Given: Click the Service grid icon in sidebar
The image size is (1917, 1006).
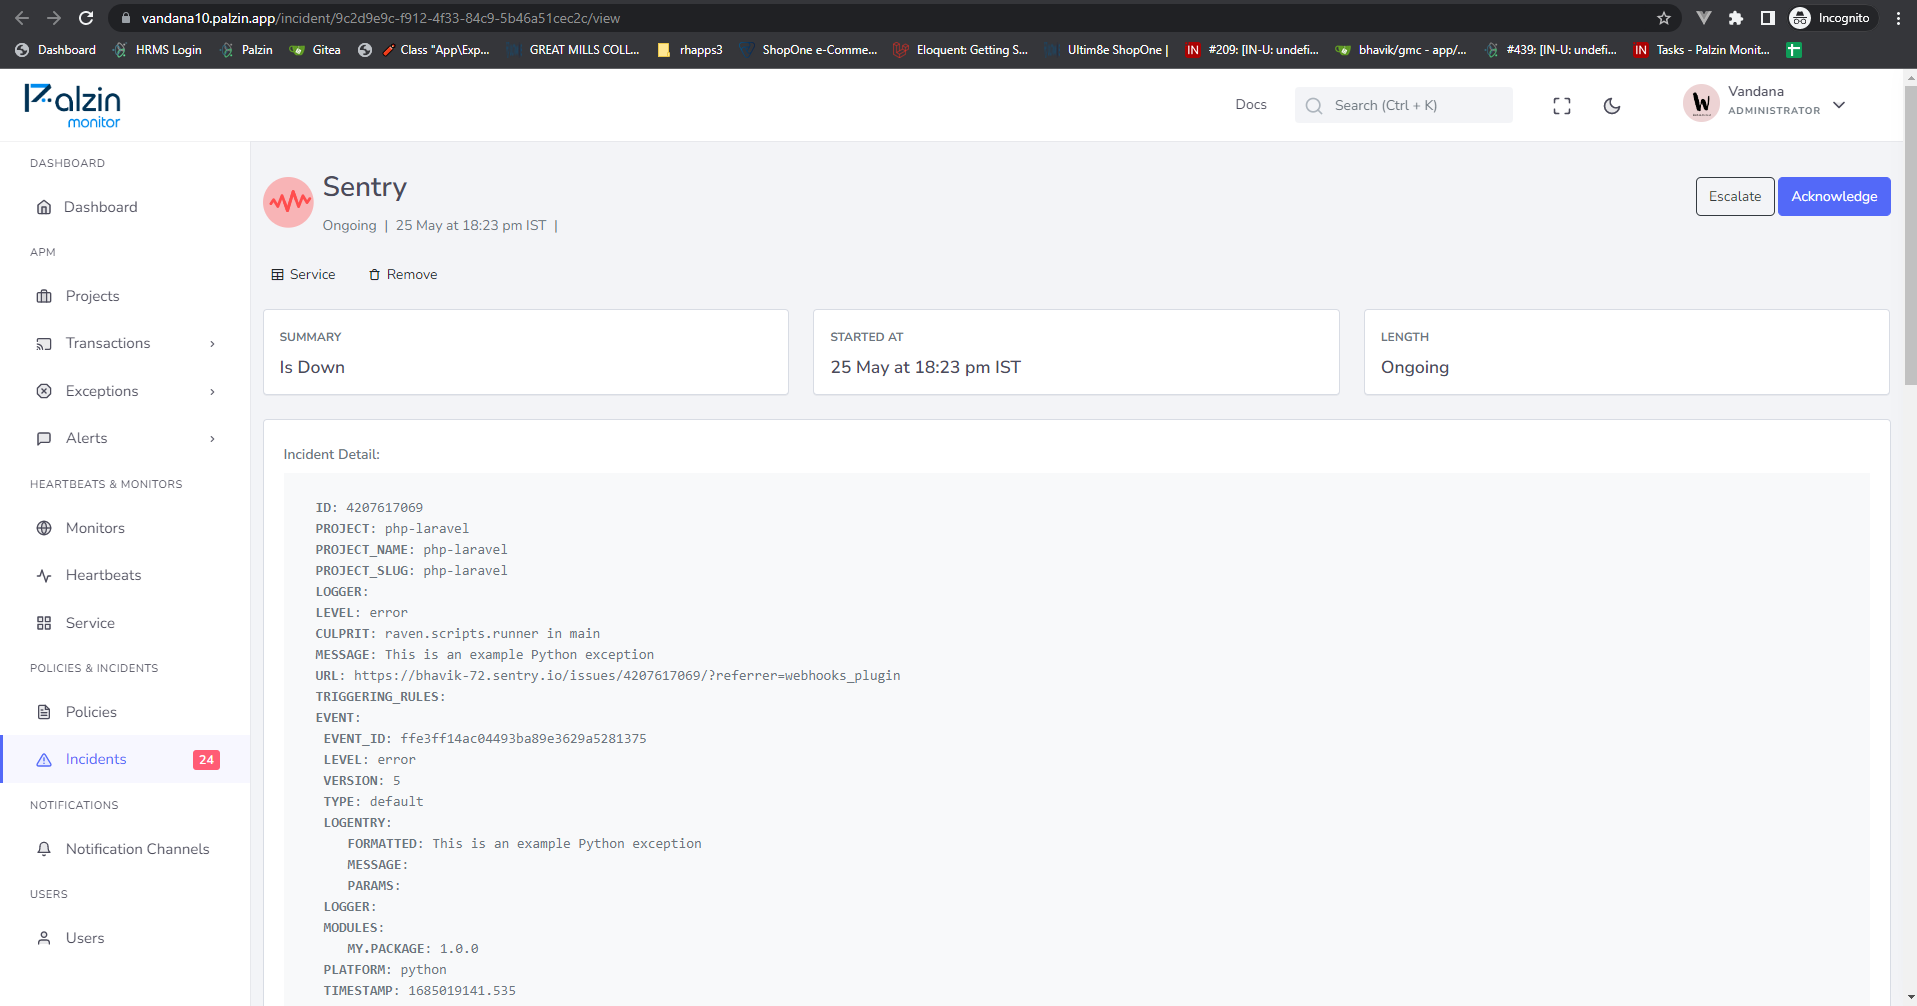Looking at the screenshot, I should point(44,623).
